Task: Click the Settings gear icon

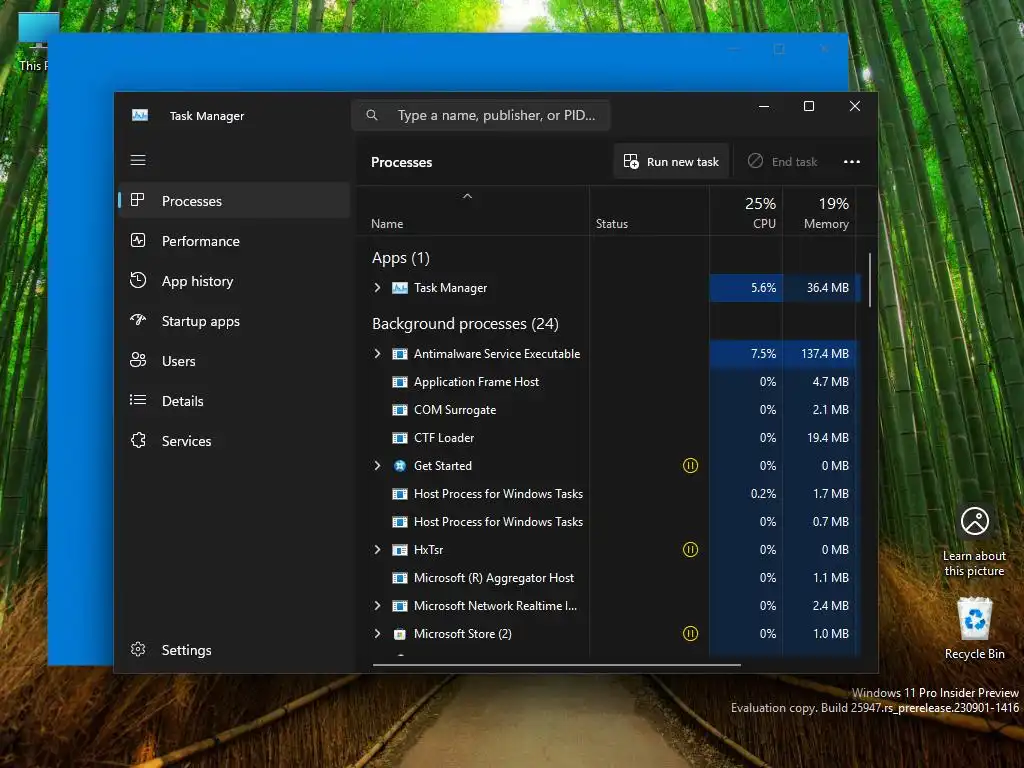Action: pos(138,649)
